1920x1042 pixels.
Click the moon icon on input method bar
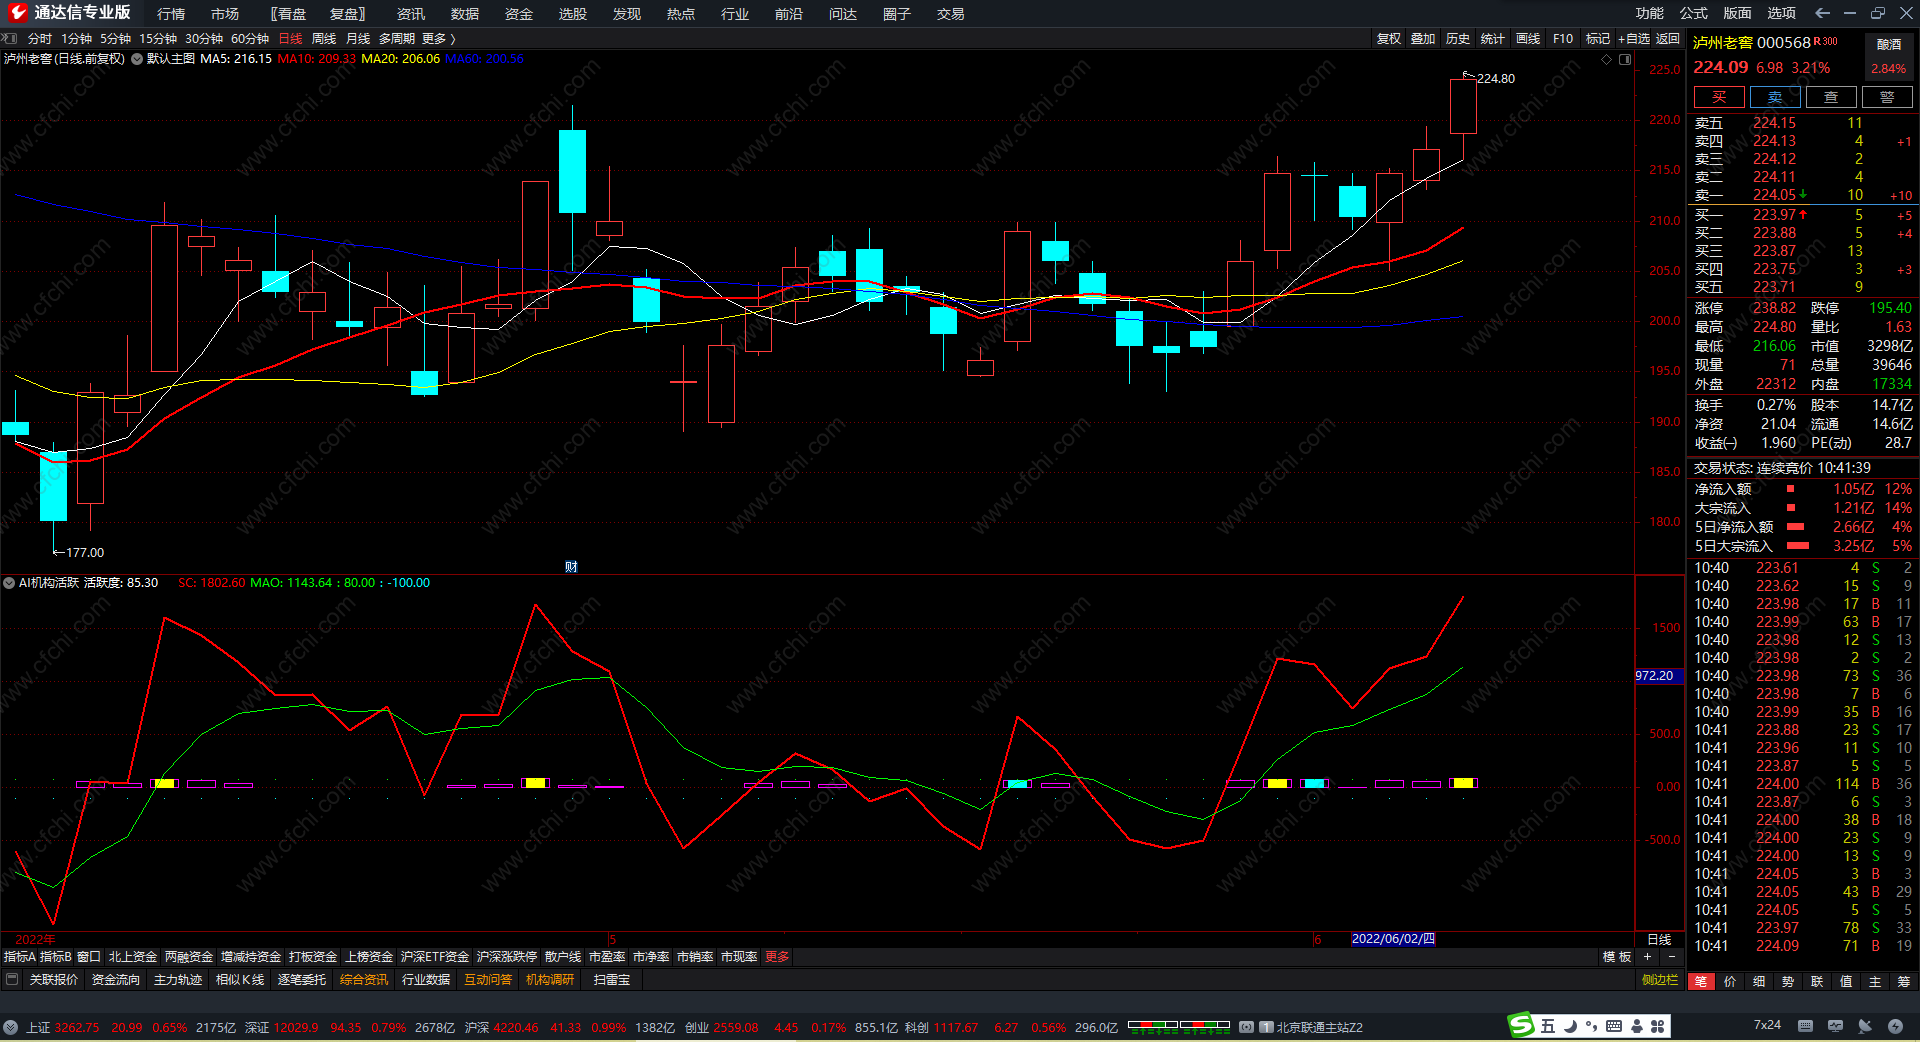pos(1570,1026)
